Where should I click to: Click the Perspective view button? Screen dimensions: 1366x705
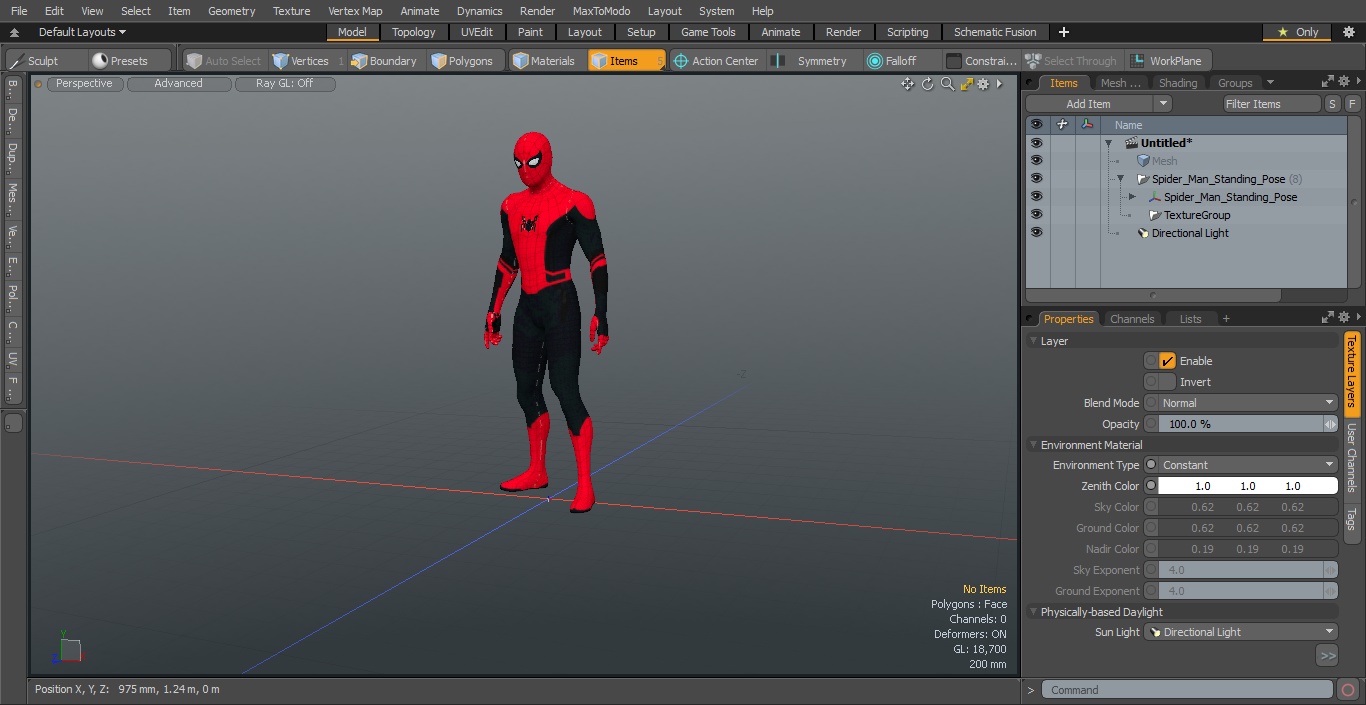[84, 84]
